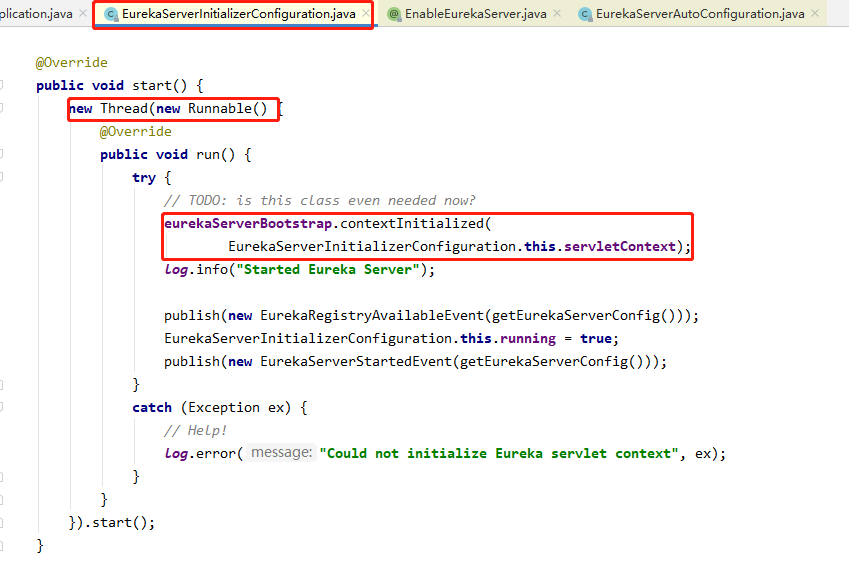Image resolution: width=849 pixels, height=566 pixels.
Task: Click the word Thread in new Thread
Action: [124, 108]
